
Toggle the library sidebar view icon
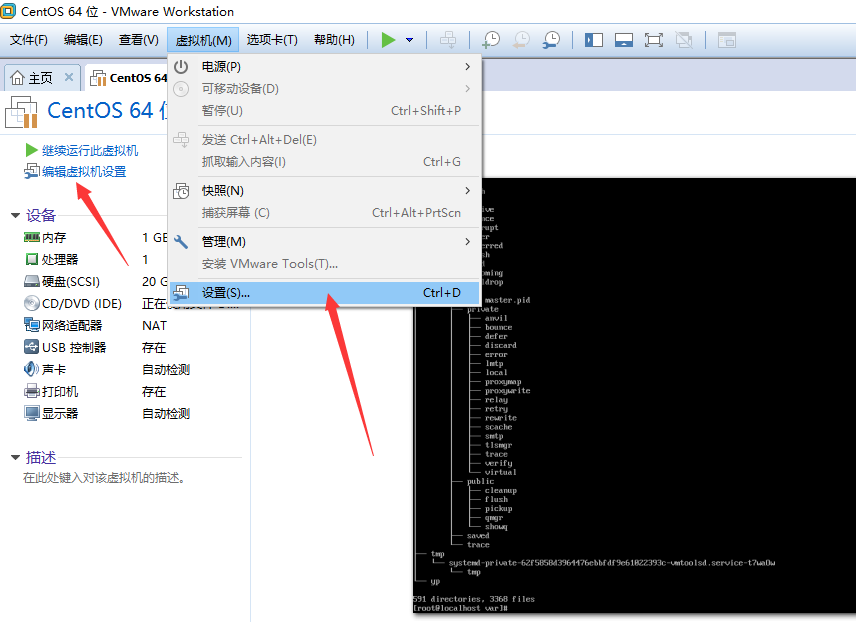(x=593, y=40)
